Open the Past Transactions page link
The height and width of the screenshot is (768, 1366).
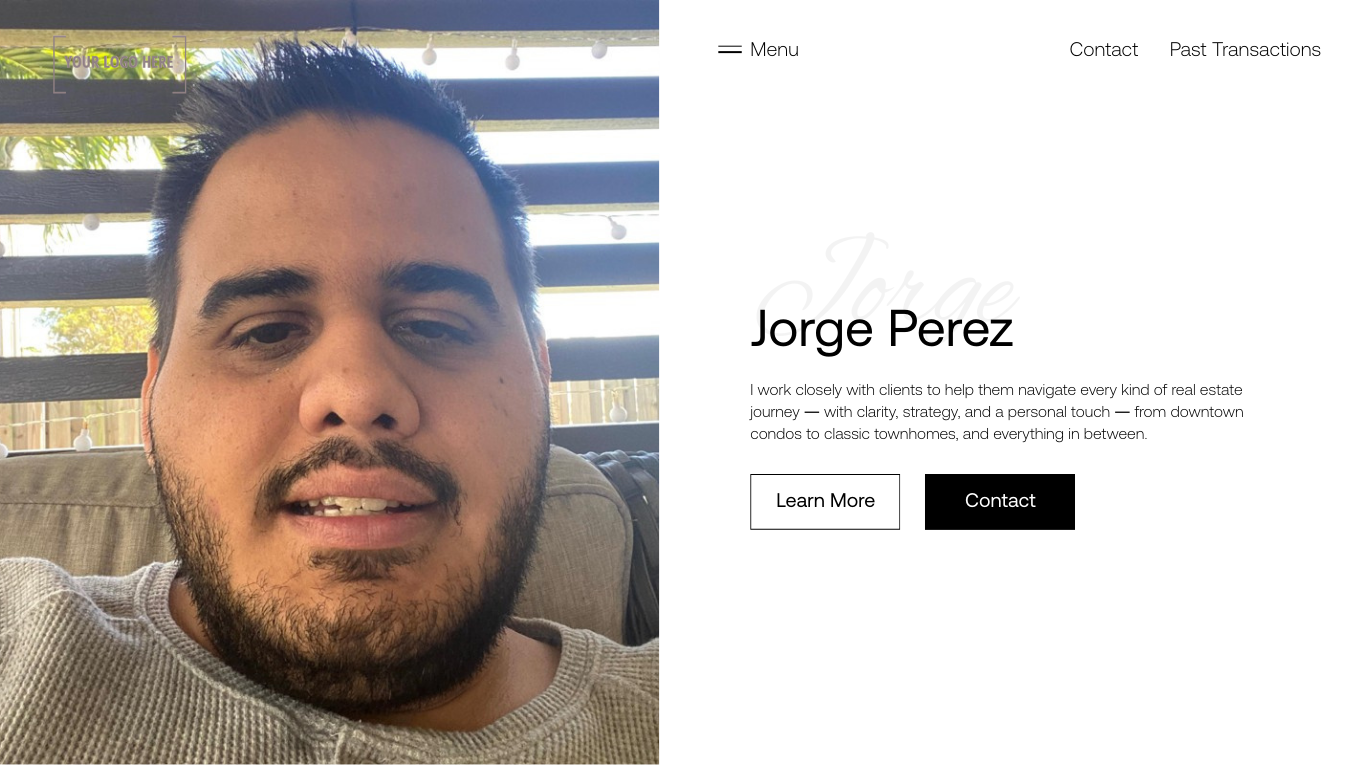(x=1245, y=49)
